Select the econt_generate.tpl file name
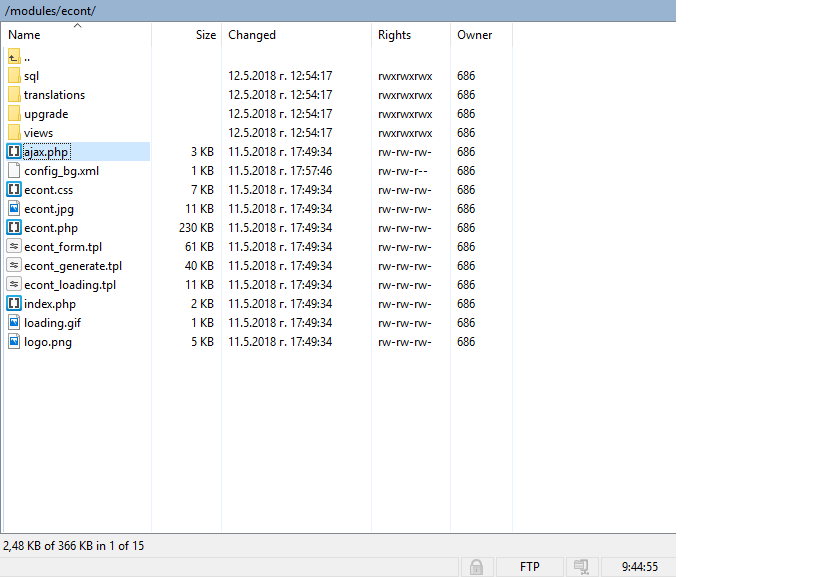The height and width of the screenshot is (577, 819). click(73, 266)
